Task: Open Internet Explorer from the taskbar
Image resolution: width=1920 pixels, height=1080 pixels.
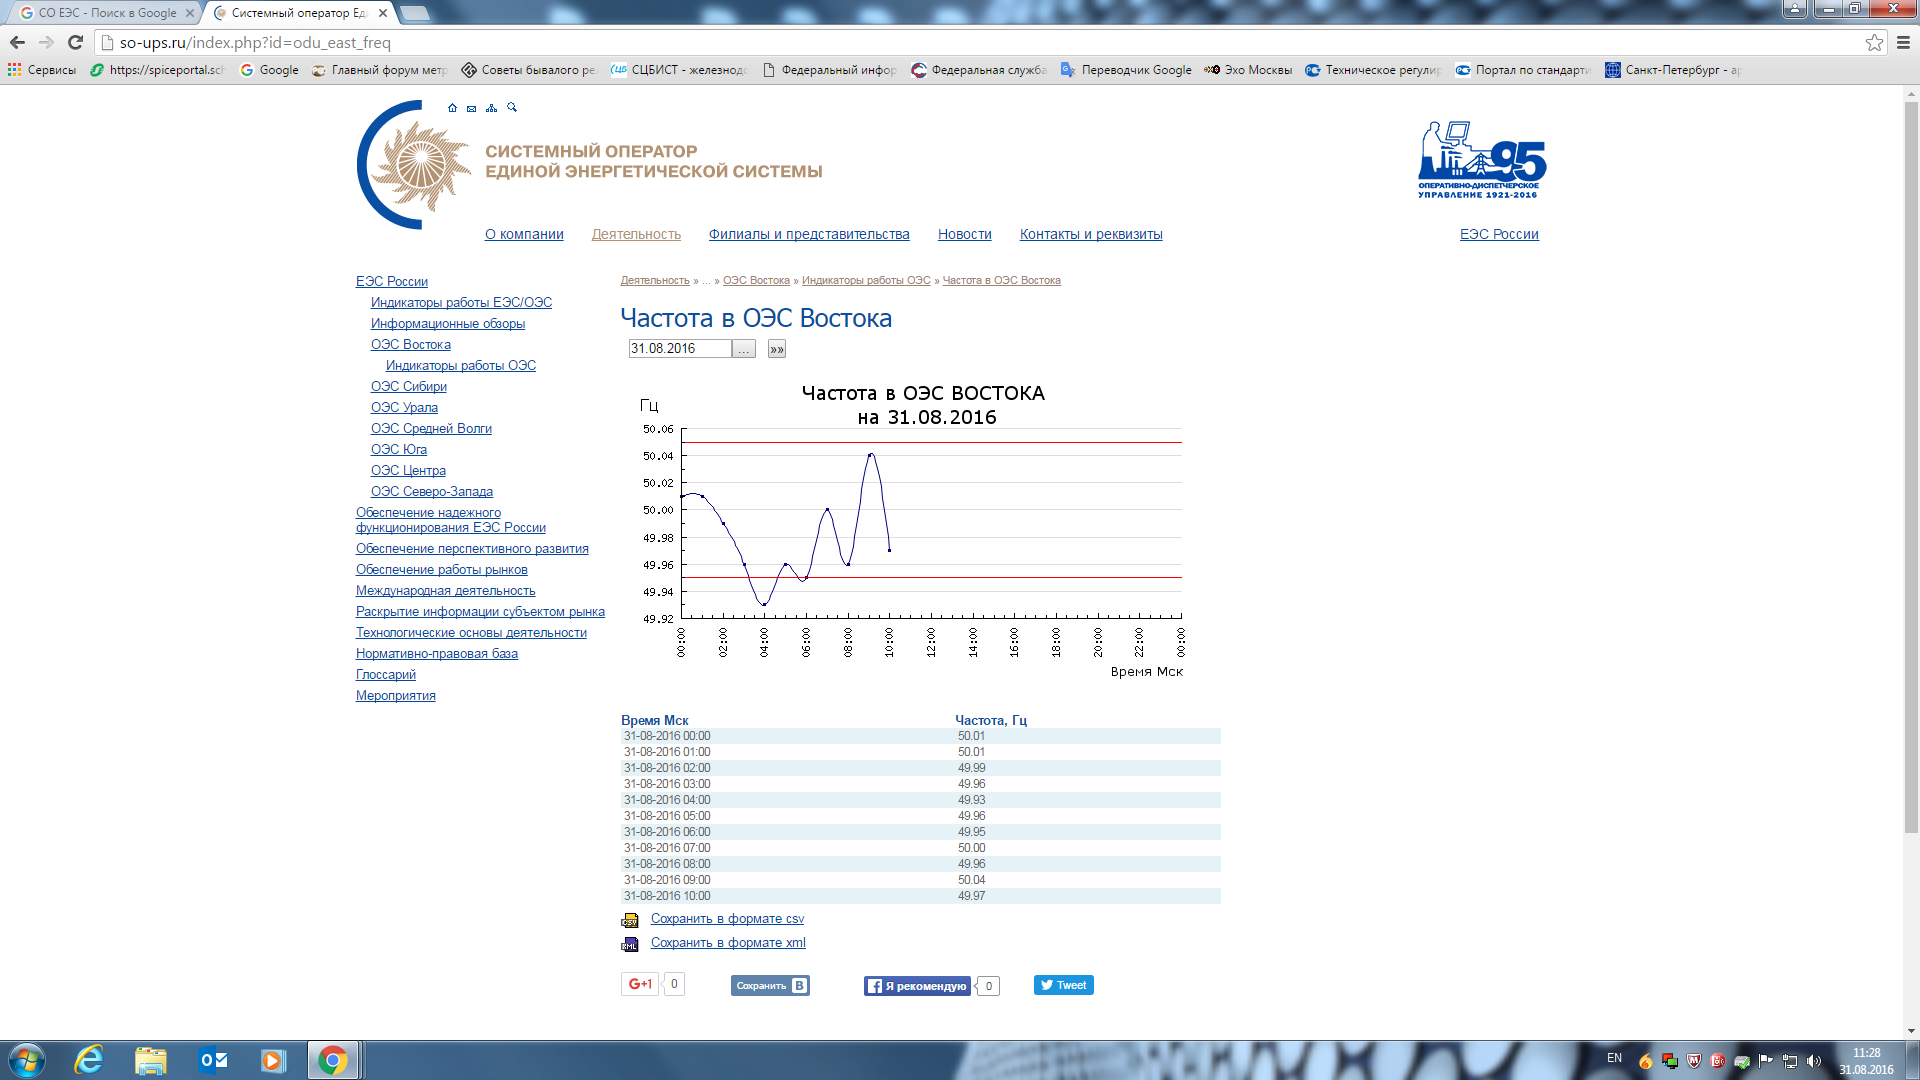Action: tap(89, 1060)
